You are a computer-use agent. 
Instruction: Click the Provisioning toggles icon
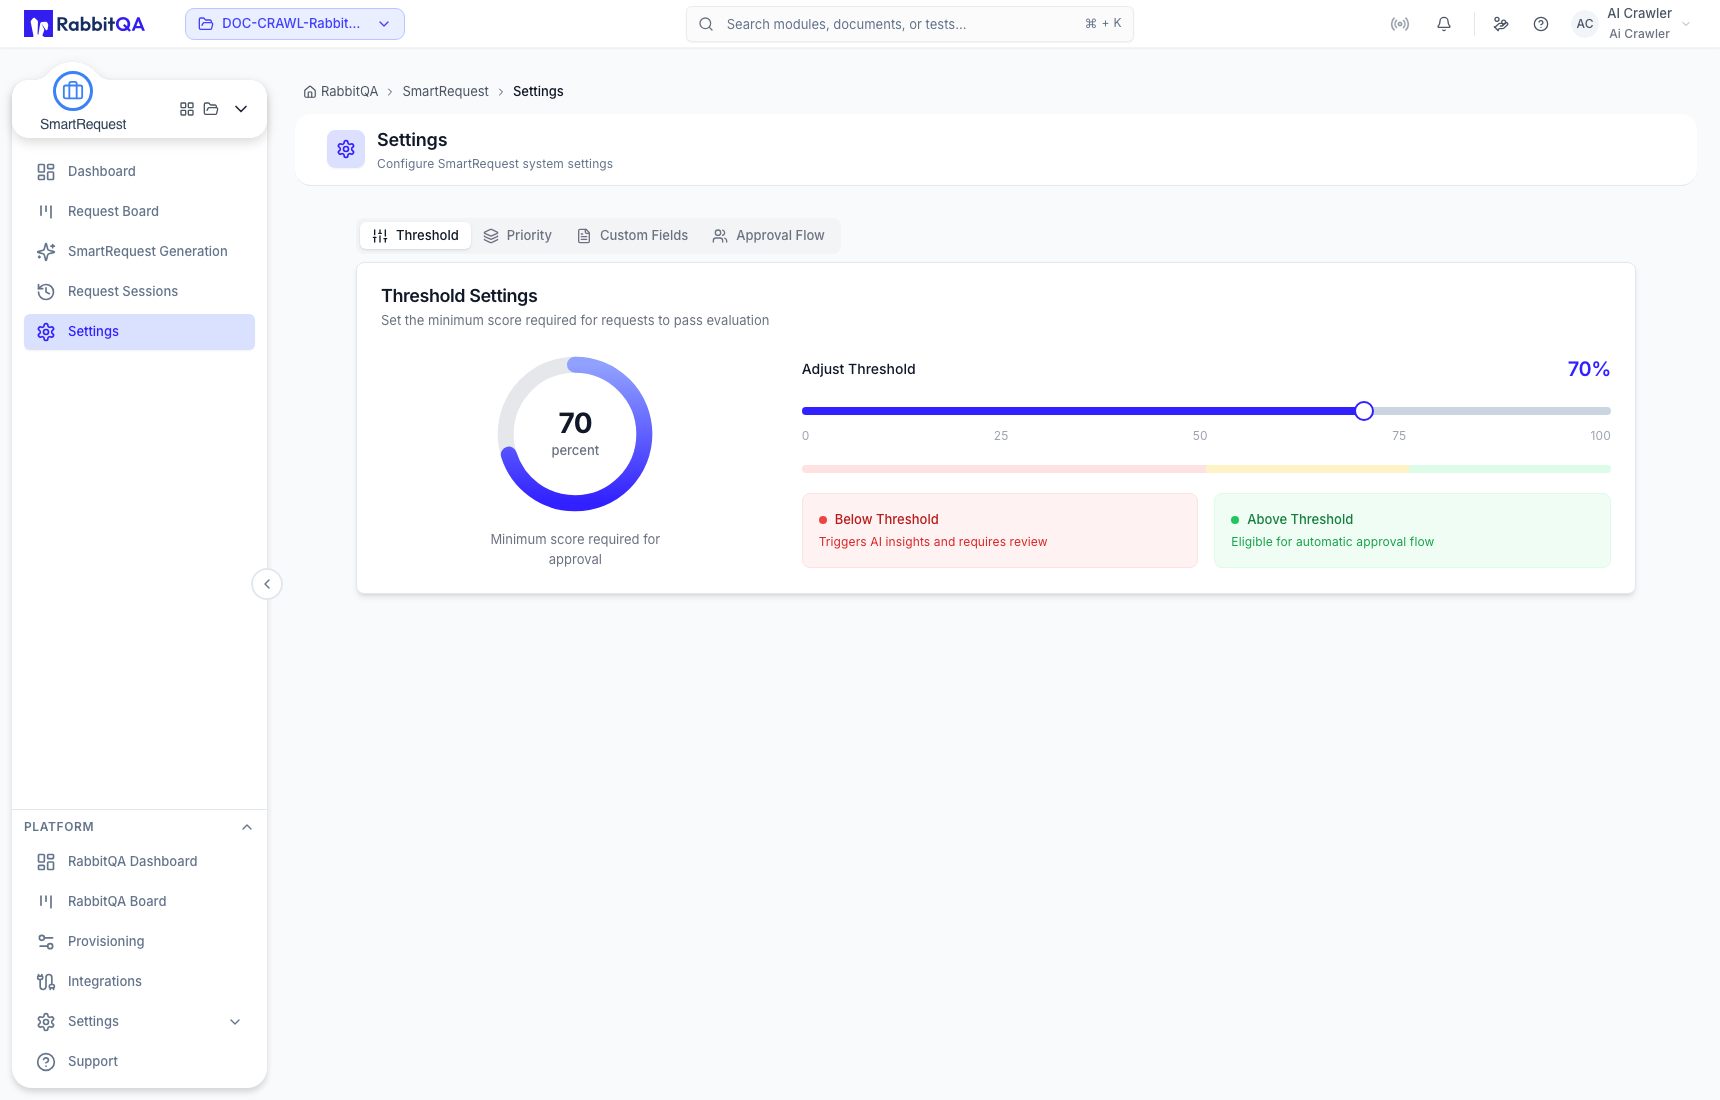coord(46,942)
